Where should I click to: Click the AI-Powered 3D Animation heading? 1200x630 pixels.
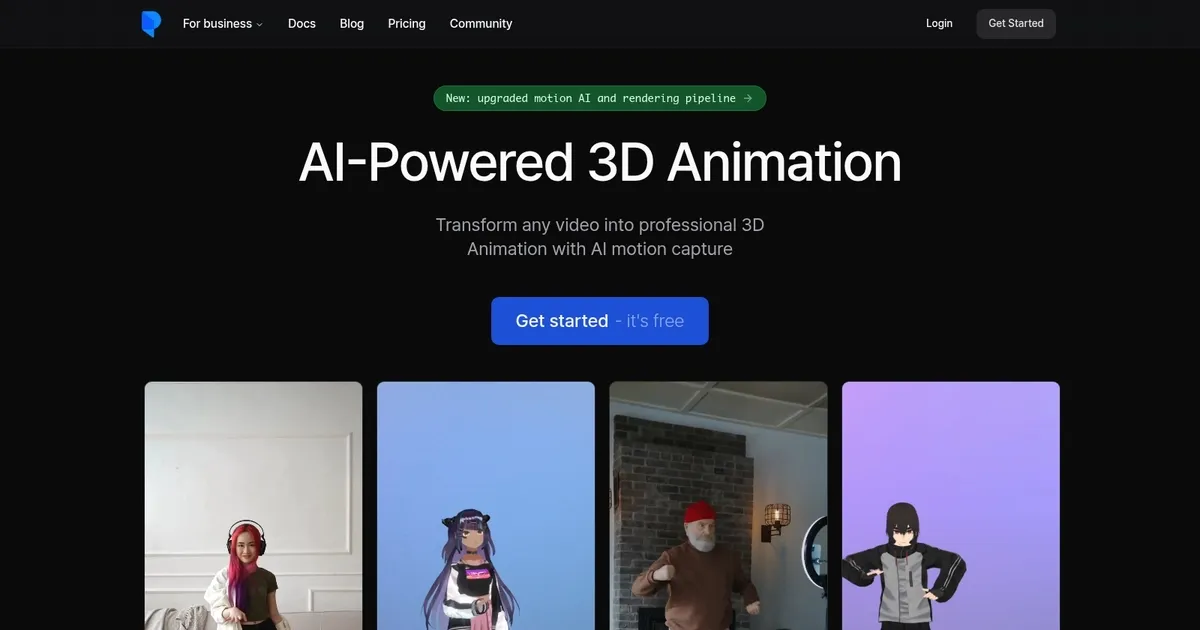pos(600,162)
